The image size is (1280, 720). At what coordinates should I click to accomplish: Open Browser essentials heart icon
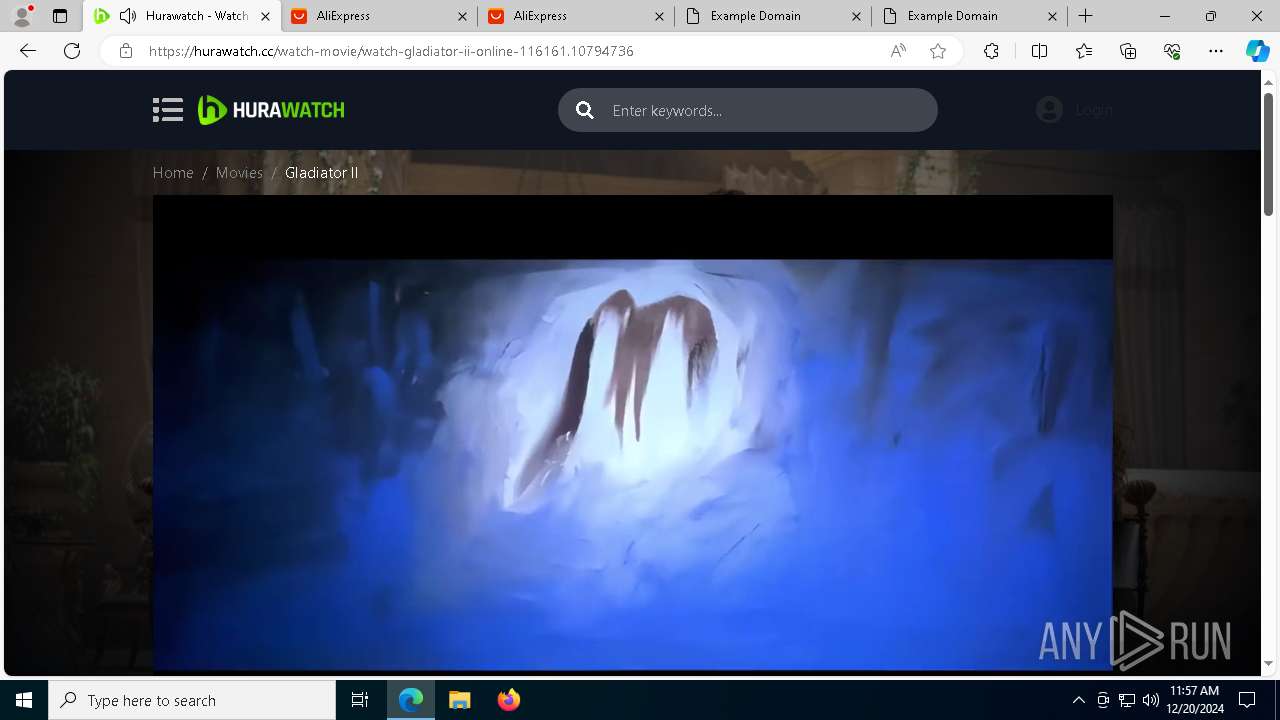click(x=1172, y=51)
